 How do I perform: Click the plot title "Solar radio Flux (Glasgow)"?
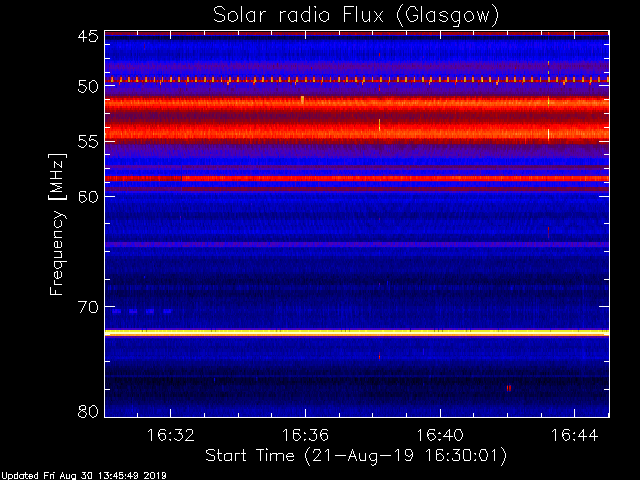(x=356, y=16)
